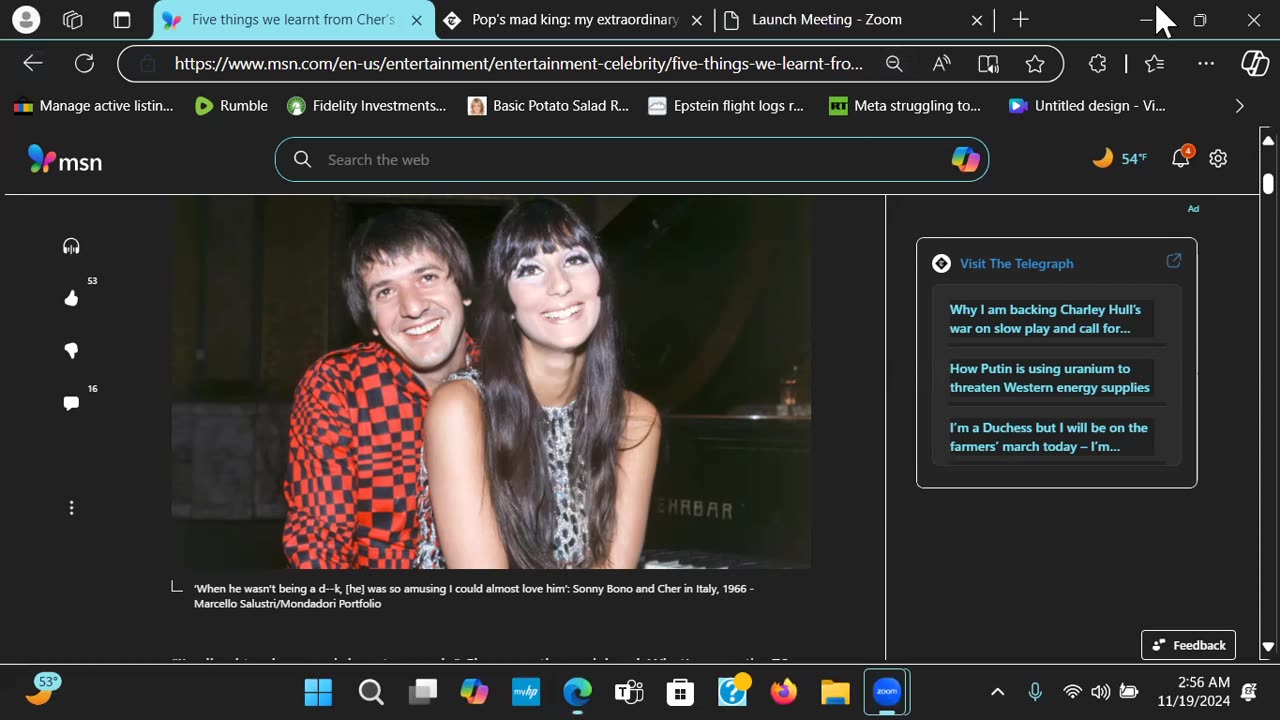Open Zoom from the taskbar
The height and width of the screenshot is (720, 1280).
coord(887,692)
